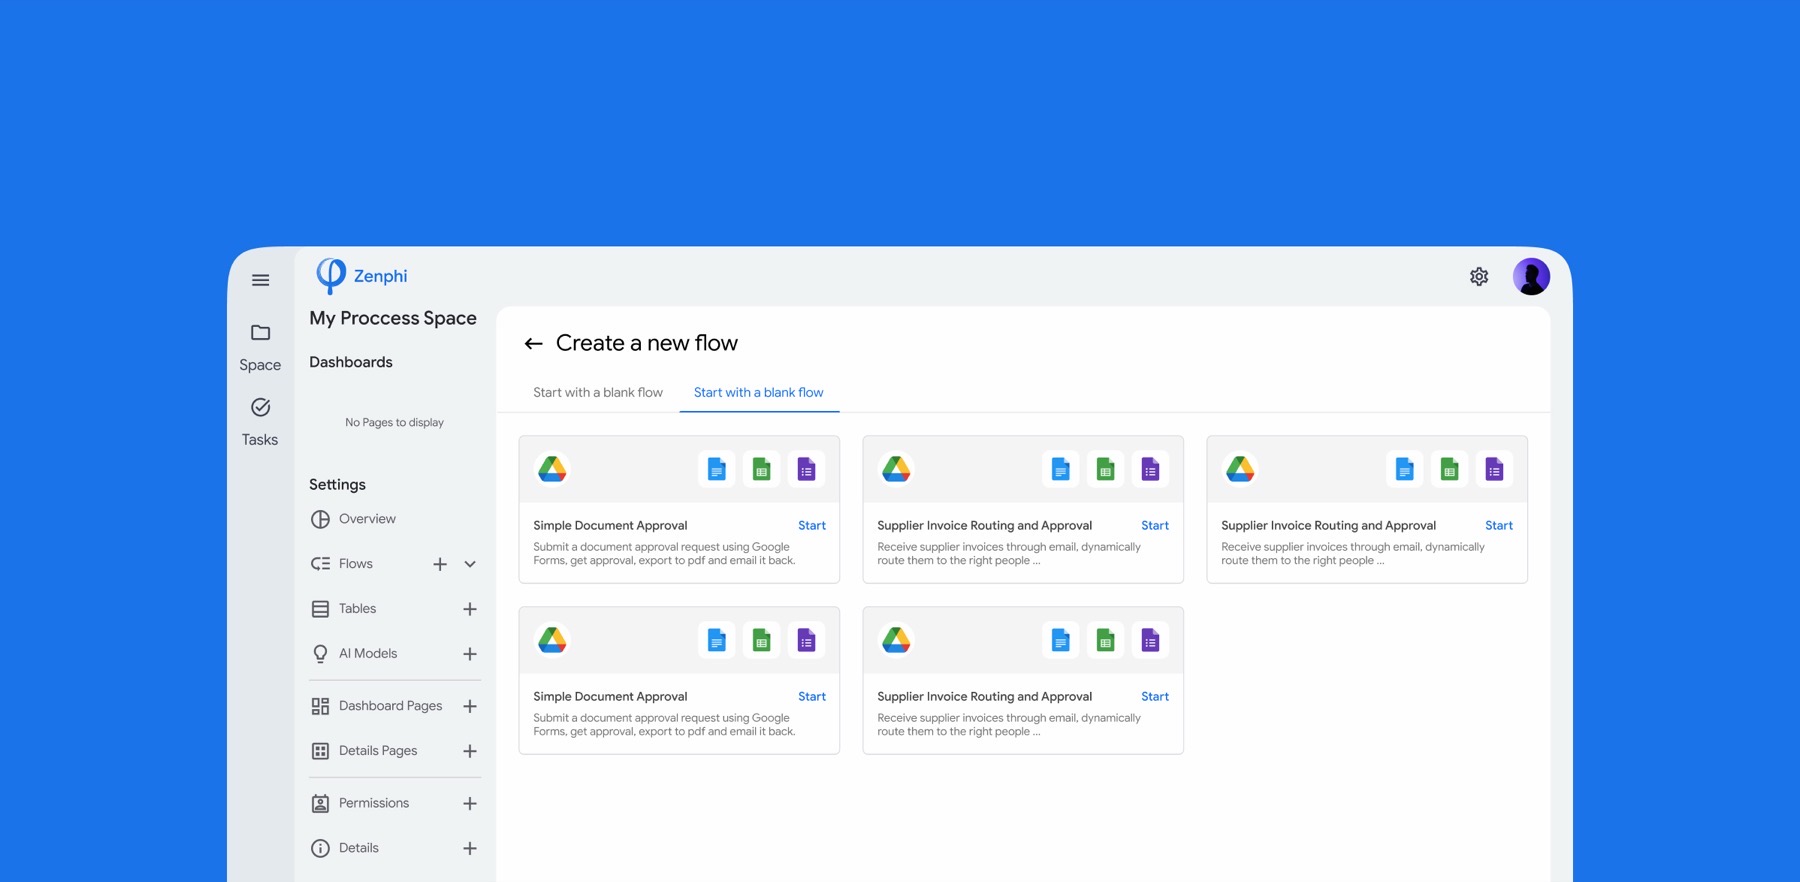The width and height of the screenshot is (1800, 882).
Task: Click Google Forms icon on the bottom-row Supplier card
Action: (x=1150, y=640)
